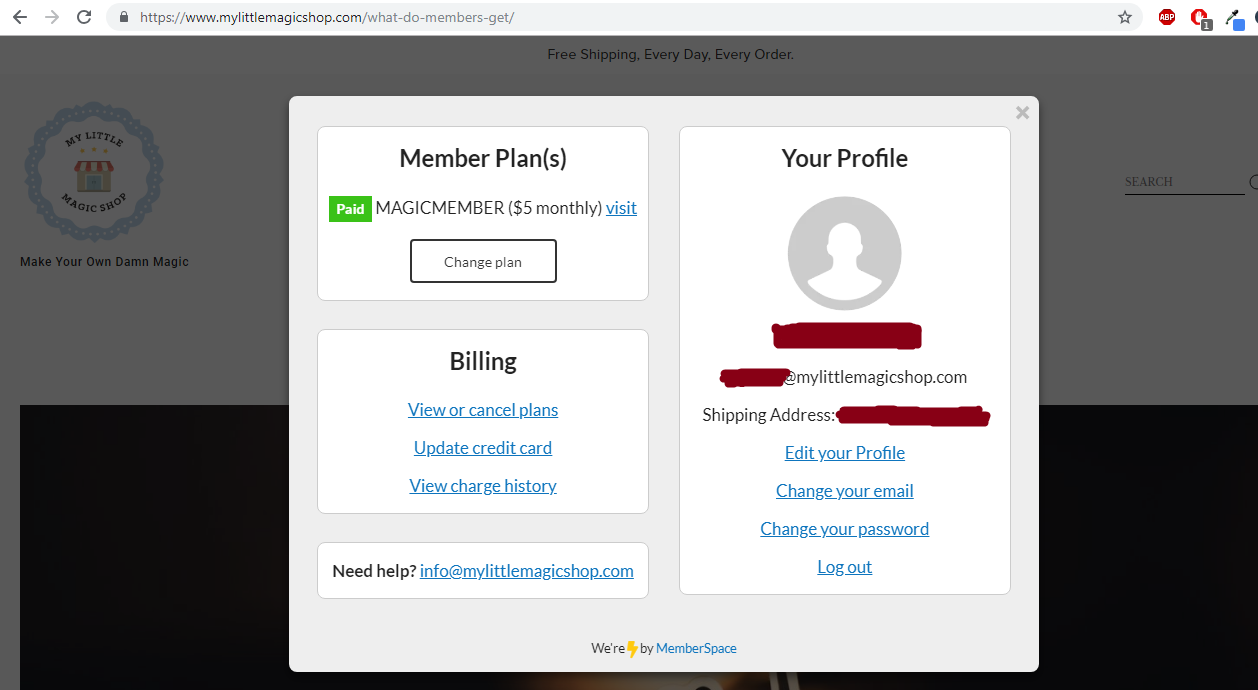The width and height of the screenshot is (1258, 690).
Task: Click the Shipping Address label
Action: (x=768, y=415)
